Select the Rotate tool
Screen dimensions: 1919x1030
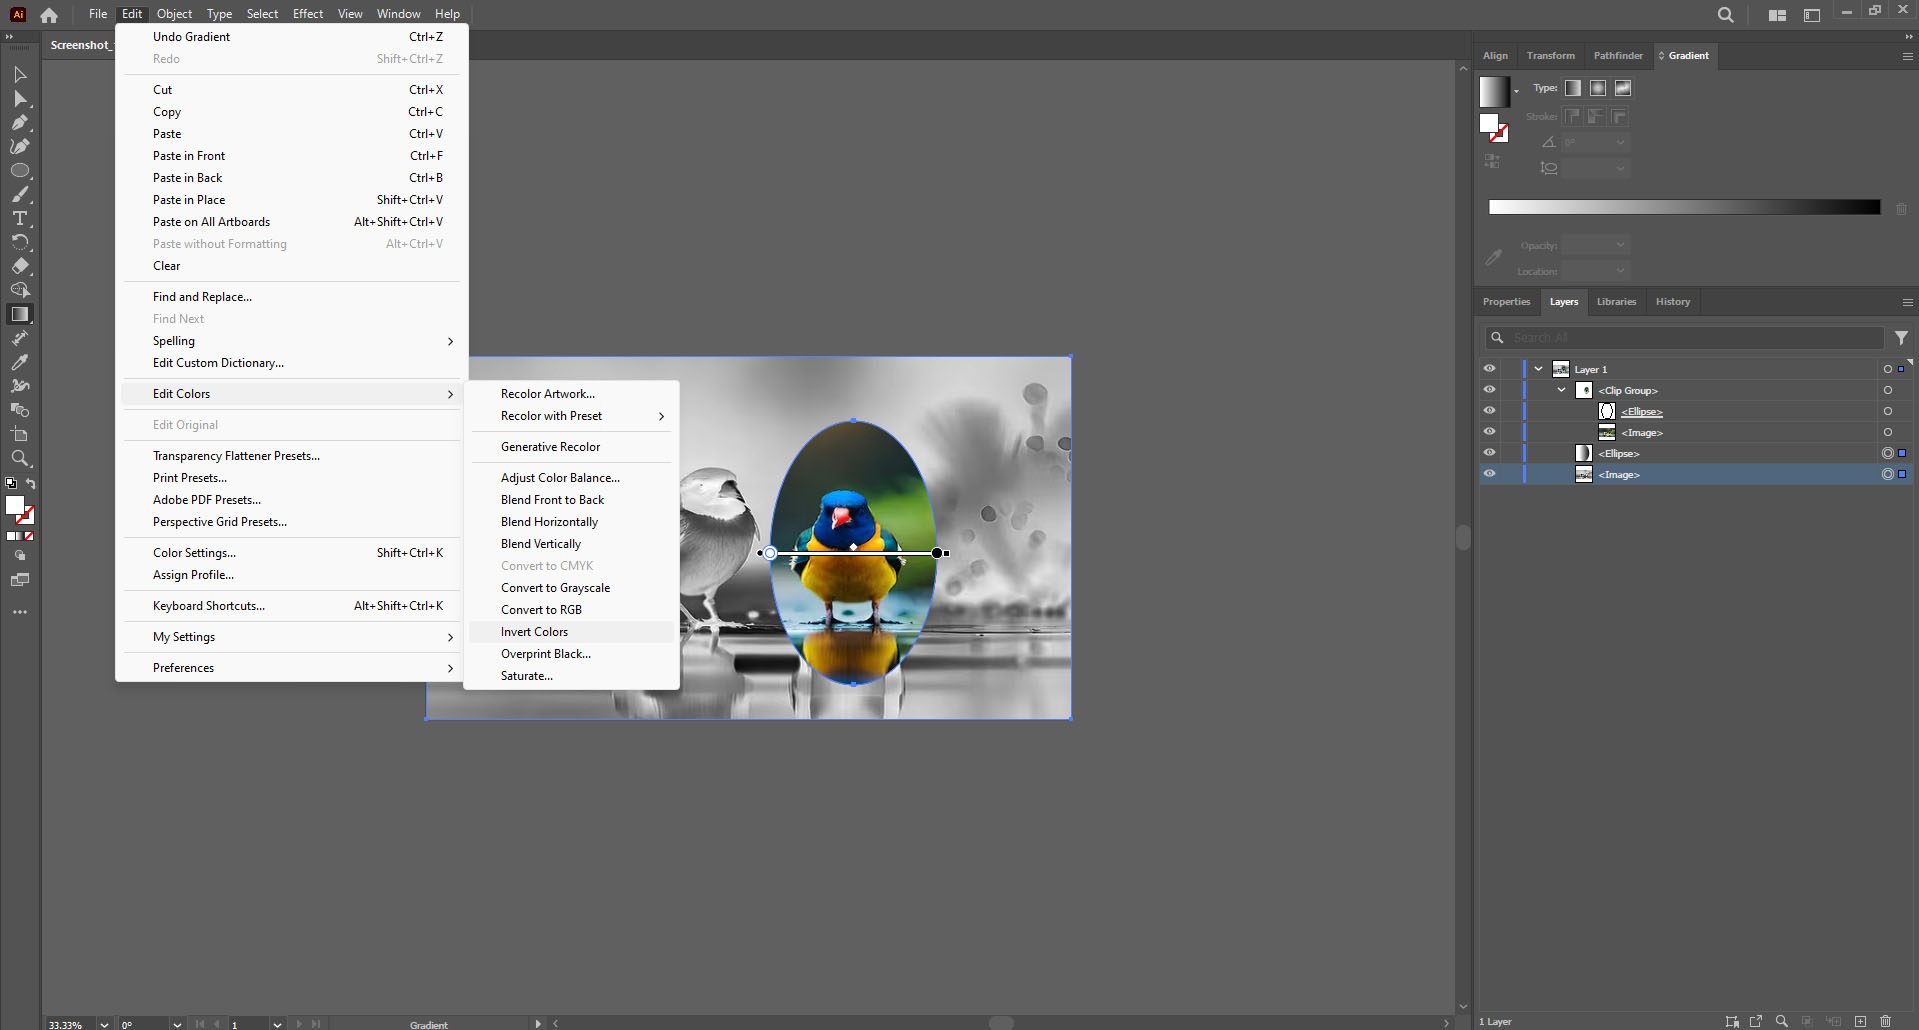pyautogui.click(x=20, y=242)
